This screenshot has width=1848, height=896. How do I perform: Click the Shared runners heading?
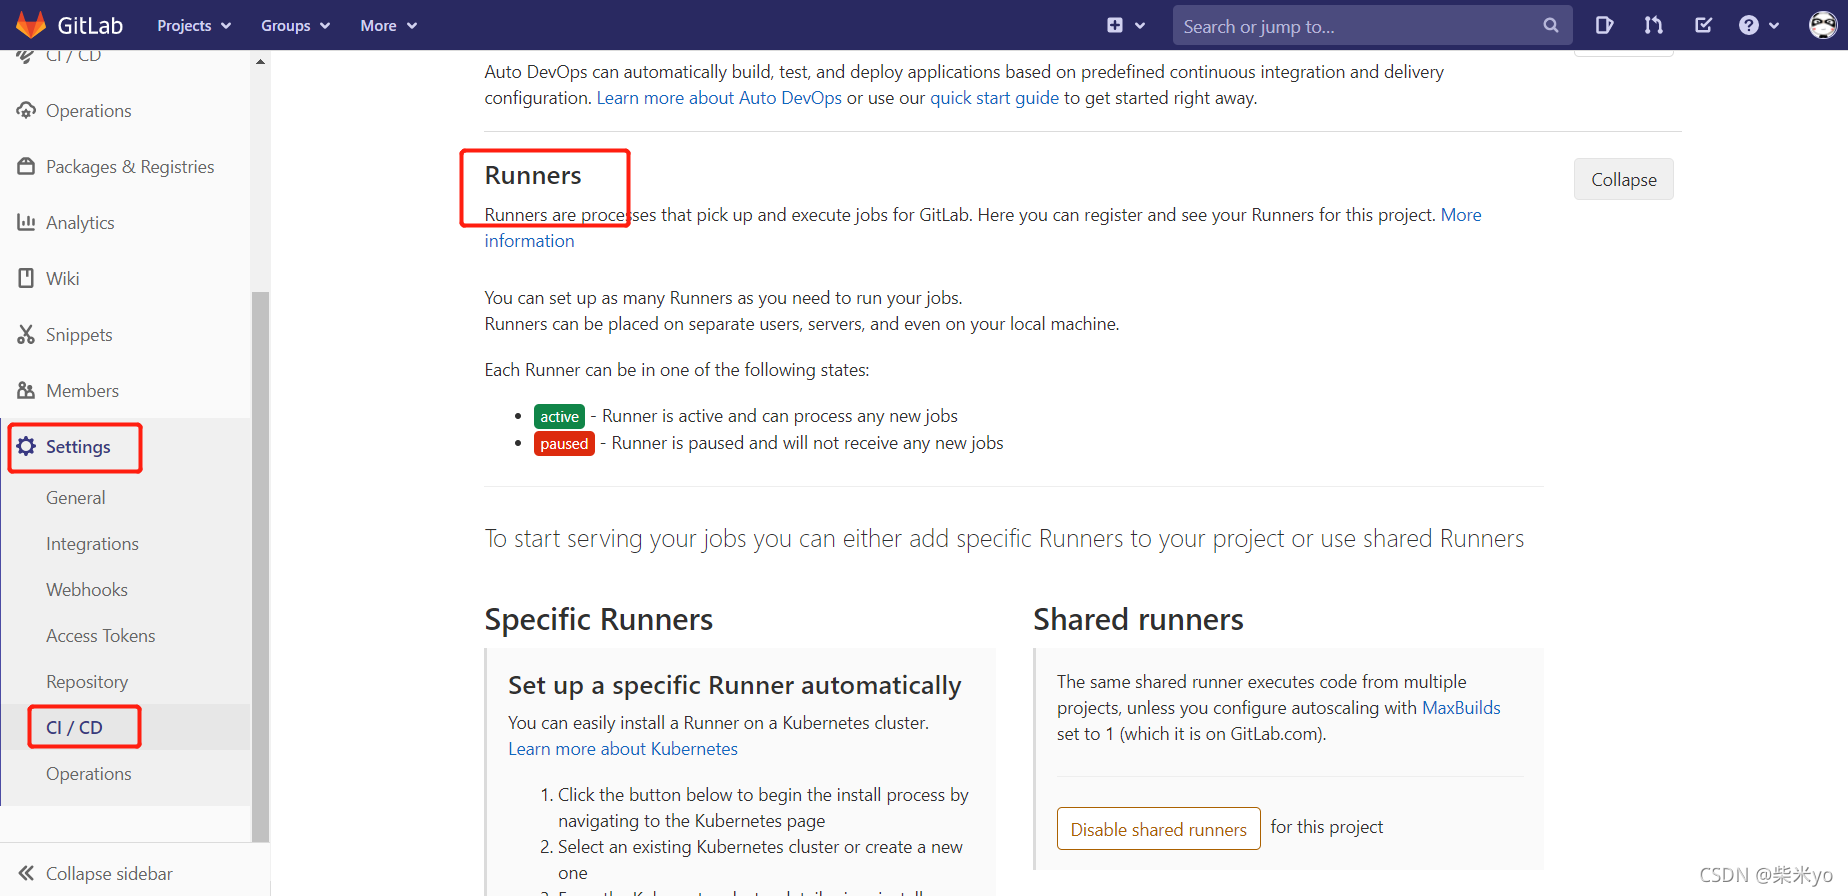click(x=1138, y=619)
